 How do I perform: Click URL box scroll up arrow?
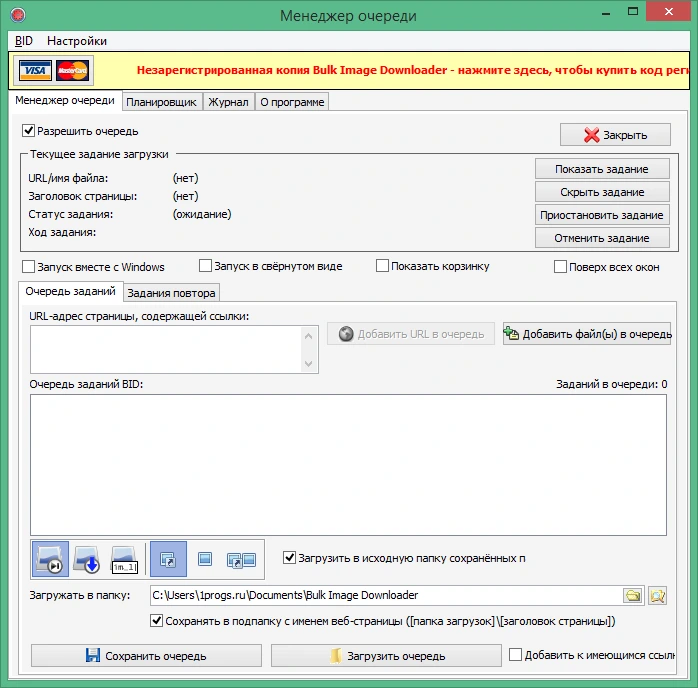(308, 336)
